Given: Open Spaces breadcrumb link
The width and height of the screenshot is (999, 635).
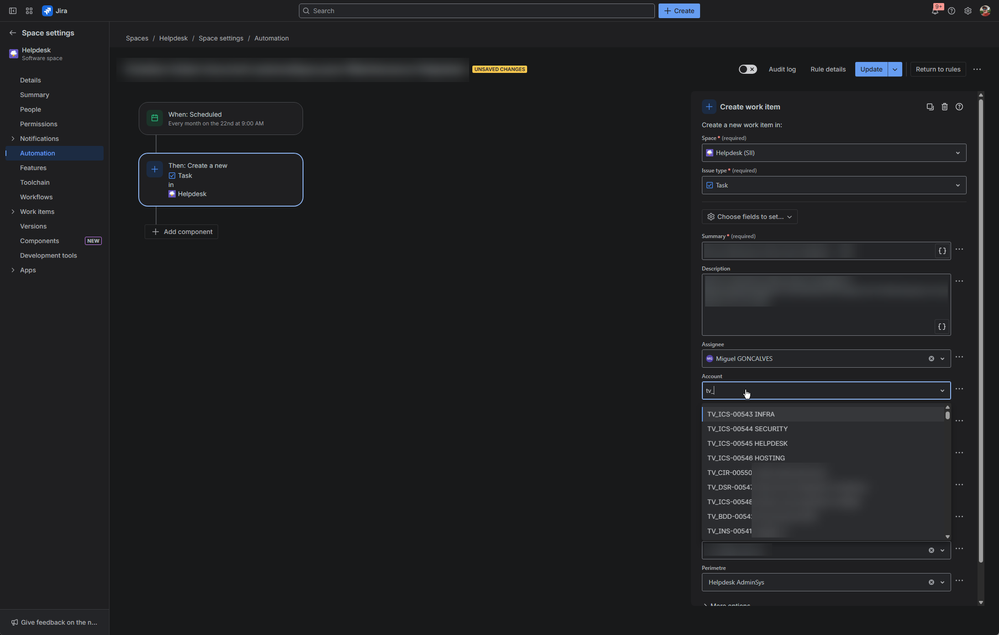Looking at the screenshot, I should tap(137, 38).
